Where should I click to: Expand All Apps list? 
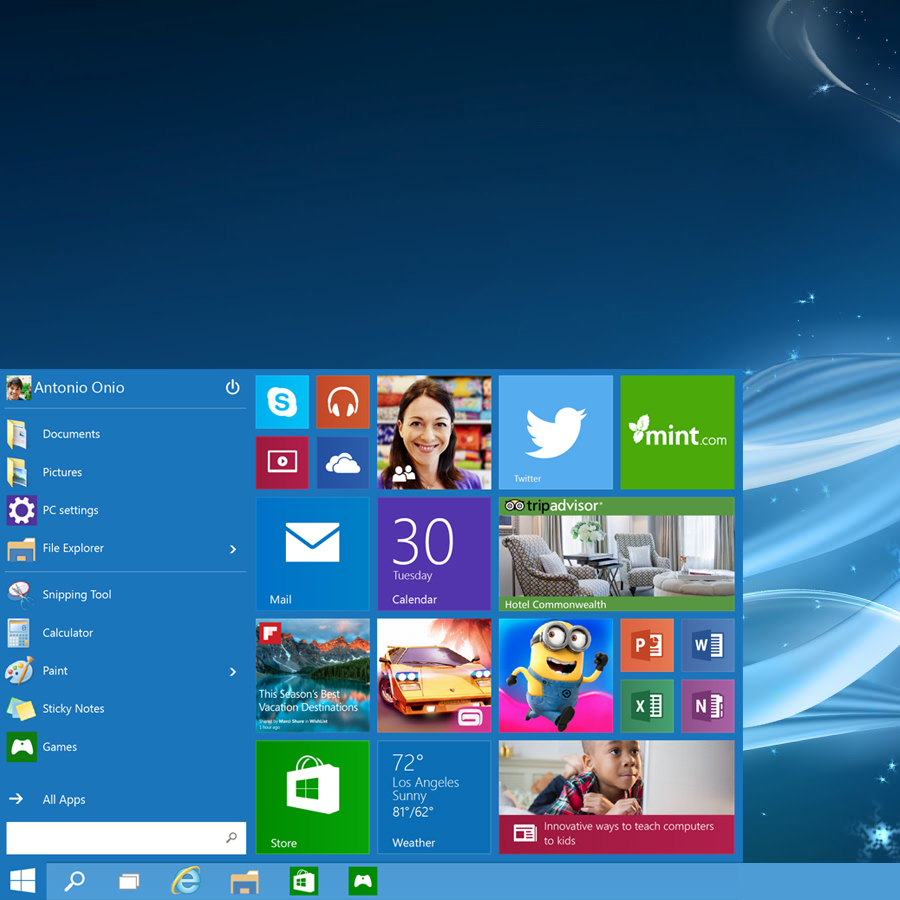64,799
